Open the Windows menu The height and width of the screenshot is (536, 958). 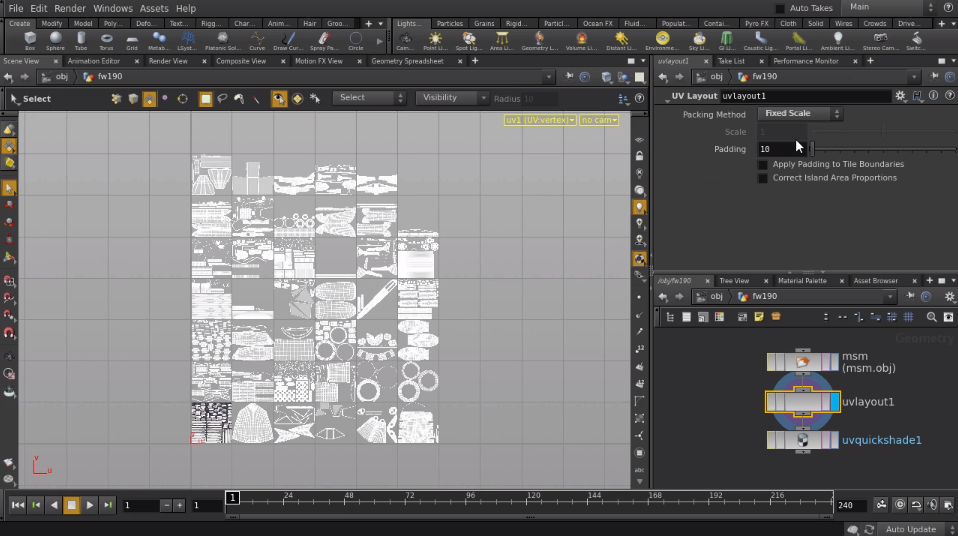(112, 9)
